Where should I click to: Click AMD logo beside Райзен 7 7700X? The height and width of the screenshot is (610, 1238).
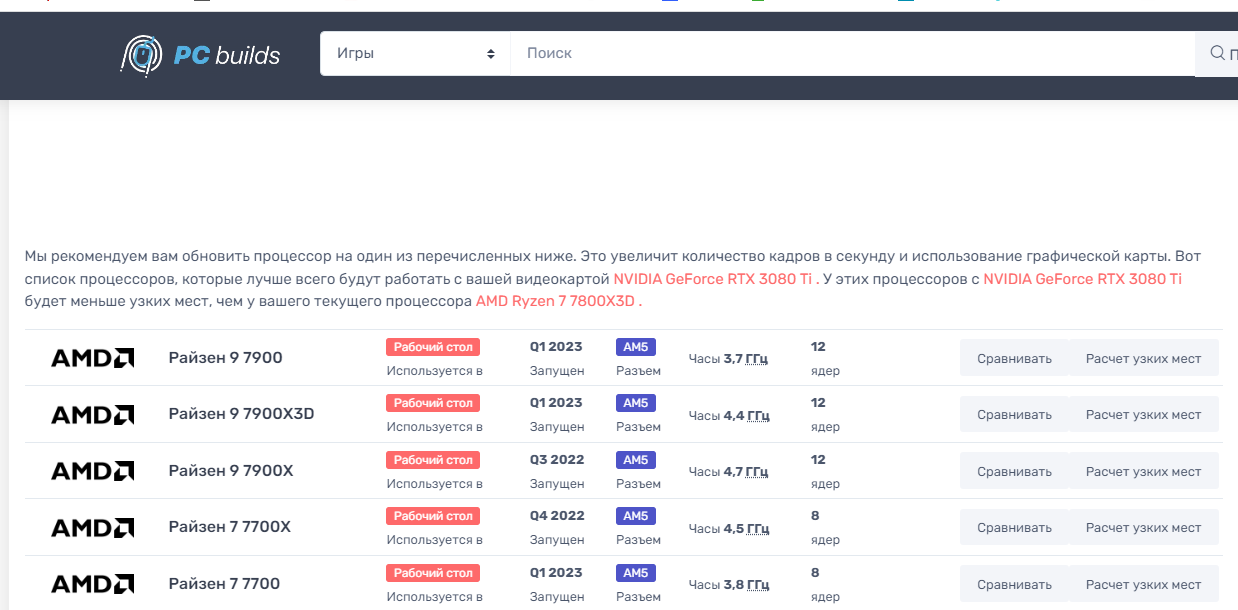(x=92, y=527)
